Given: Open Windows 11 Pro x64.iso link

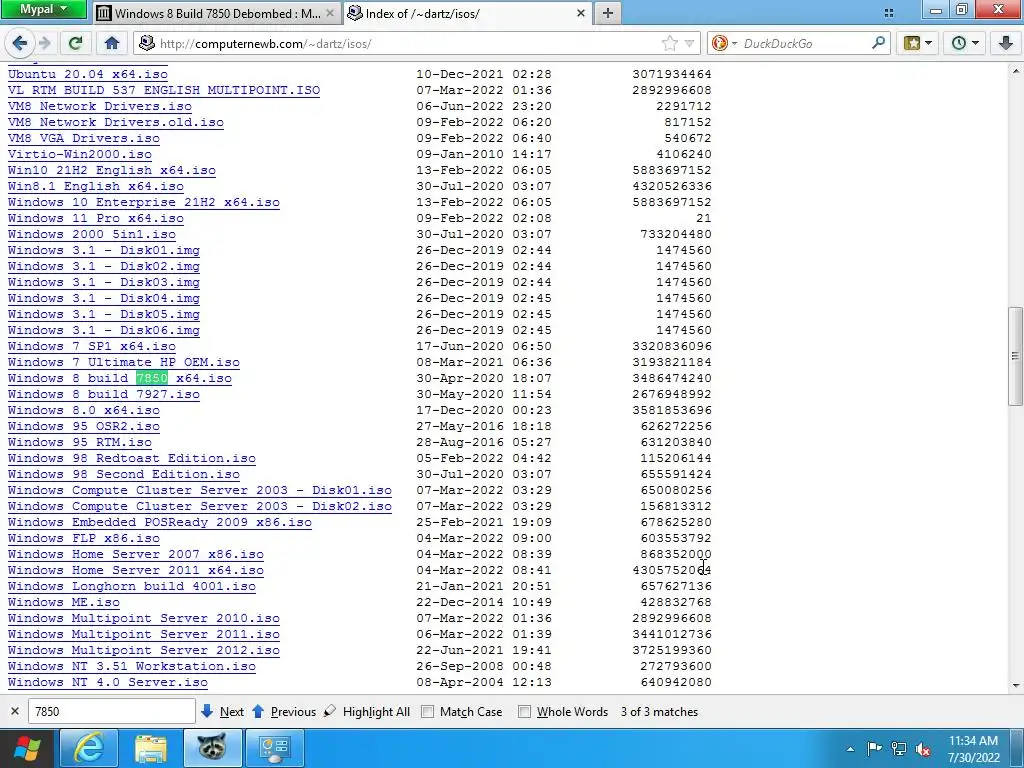Looking at the screenshot, I should (96, 218).
